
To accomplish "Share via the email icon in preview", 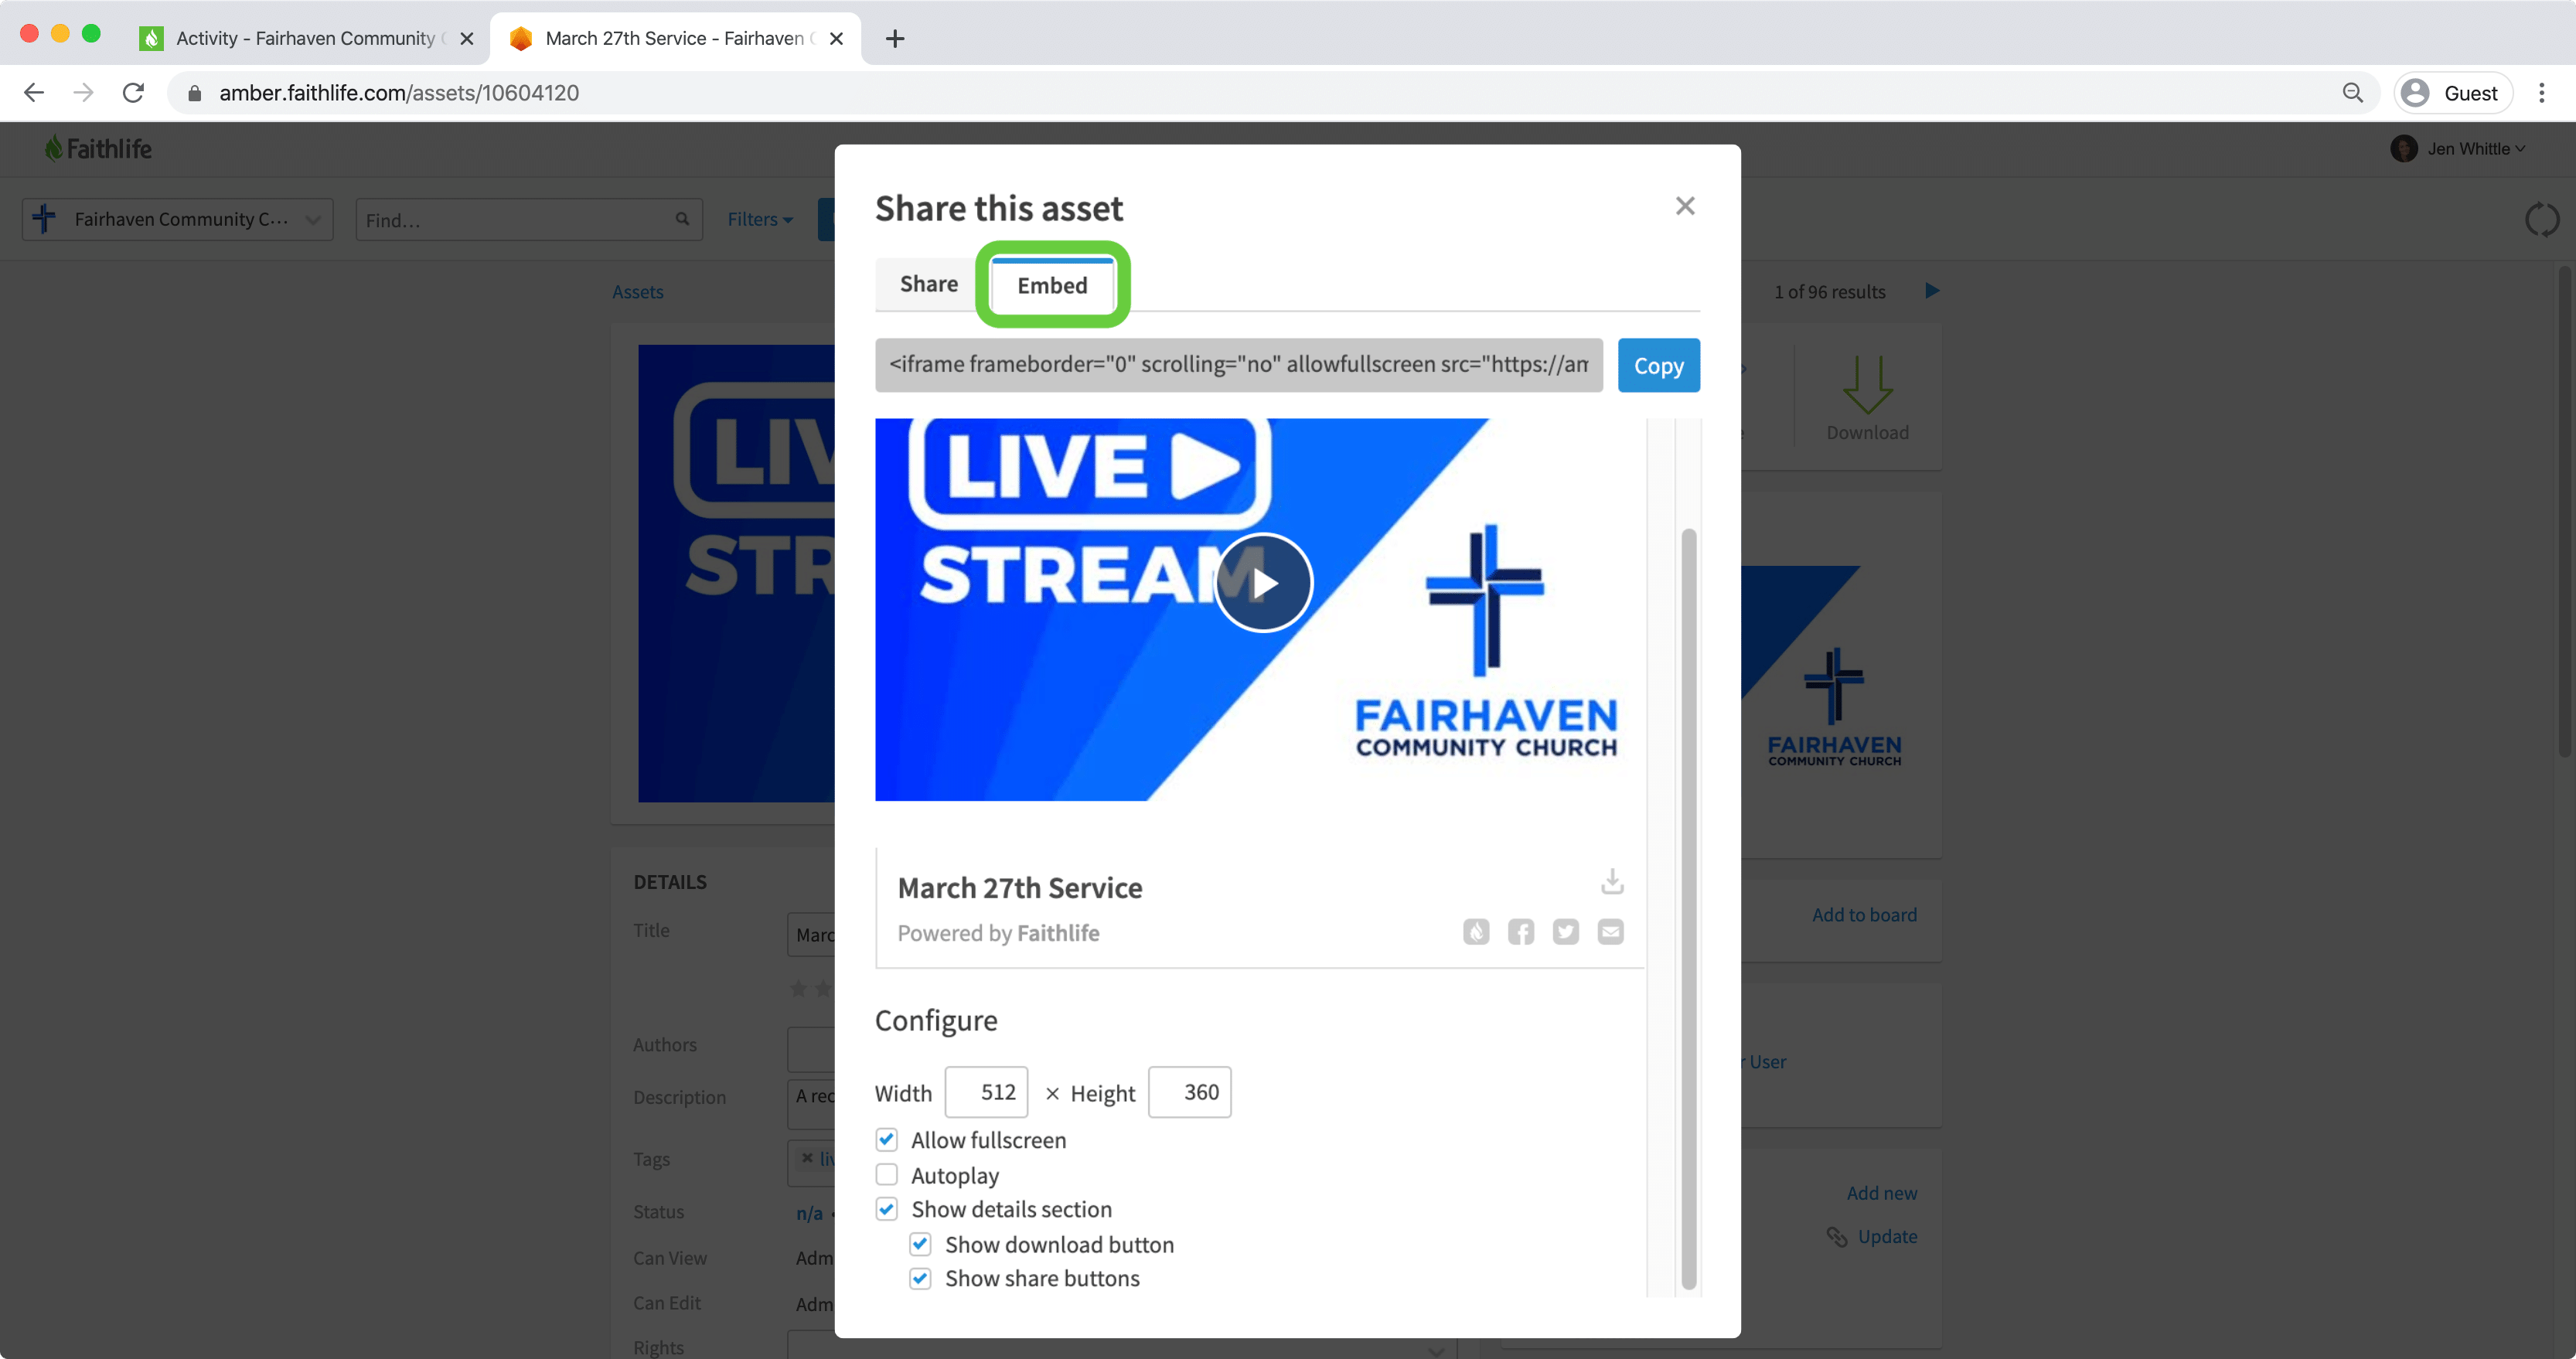I will (1610, 932).
